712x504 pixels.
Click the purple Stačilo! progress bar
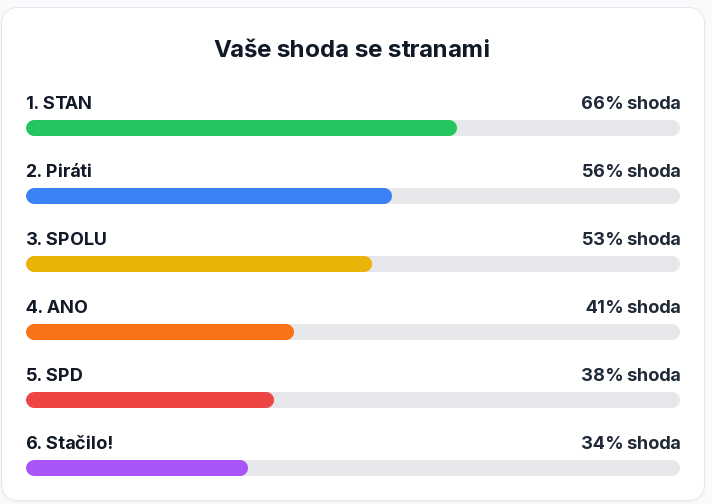137,468
